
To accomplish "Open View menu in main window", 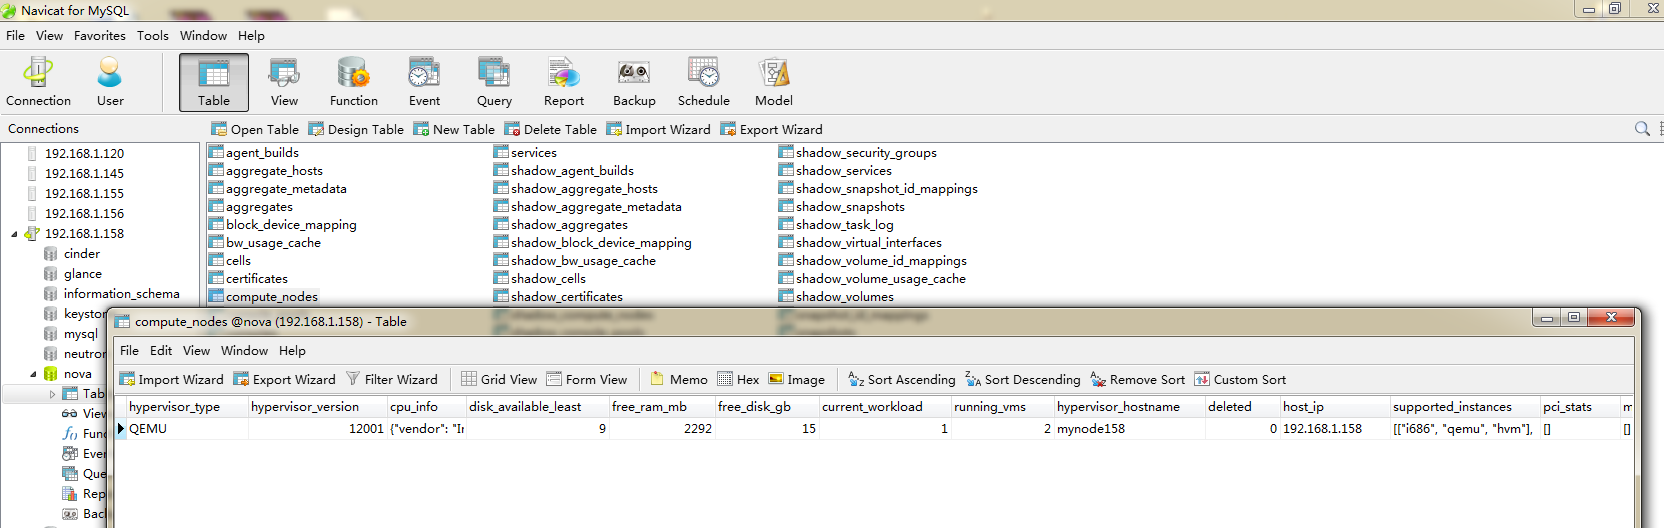I will point(49,35).
